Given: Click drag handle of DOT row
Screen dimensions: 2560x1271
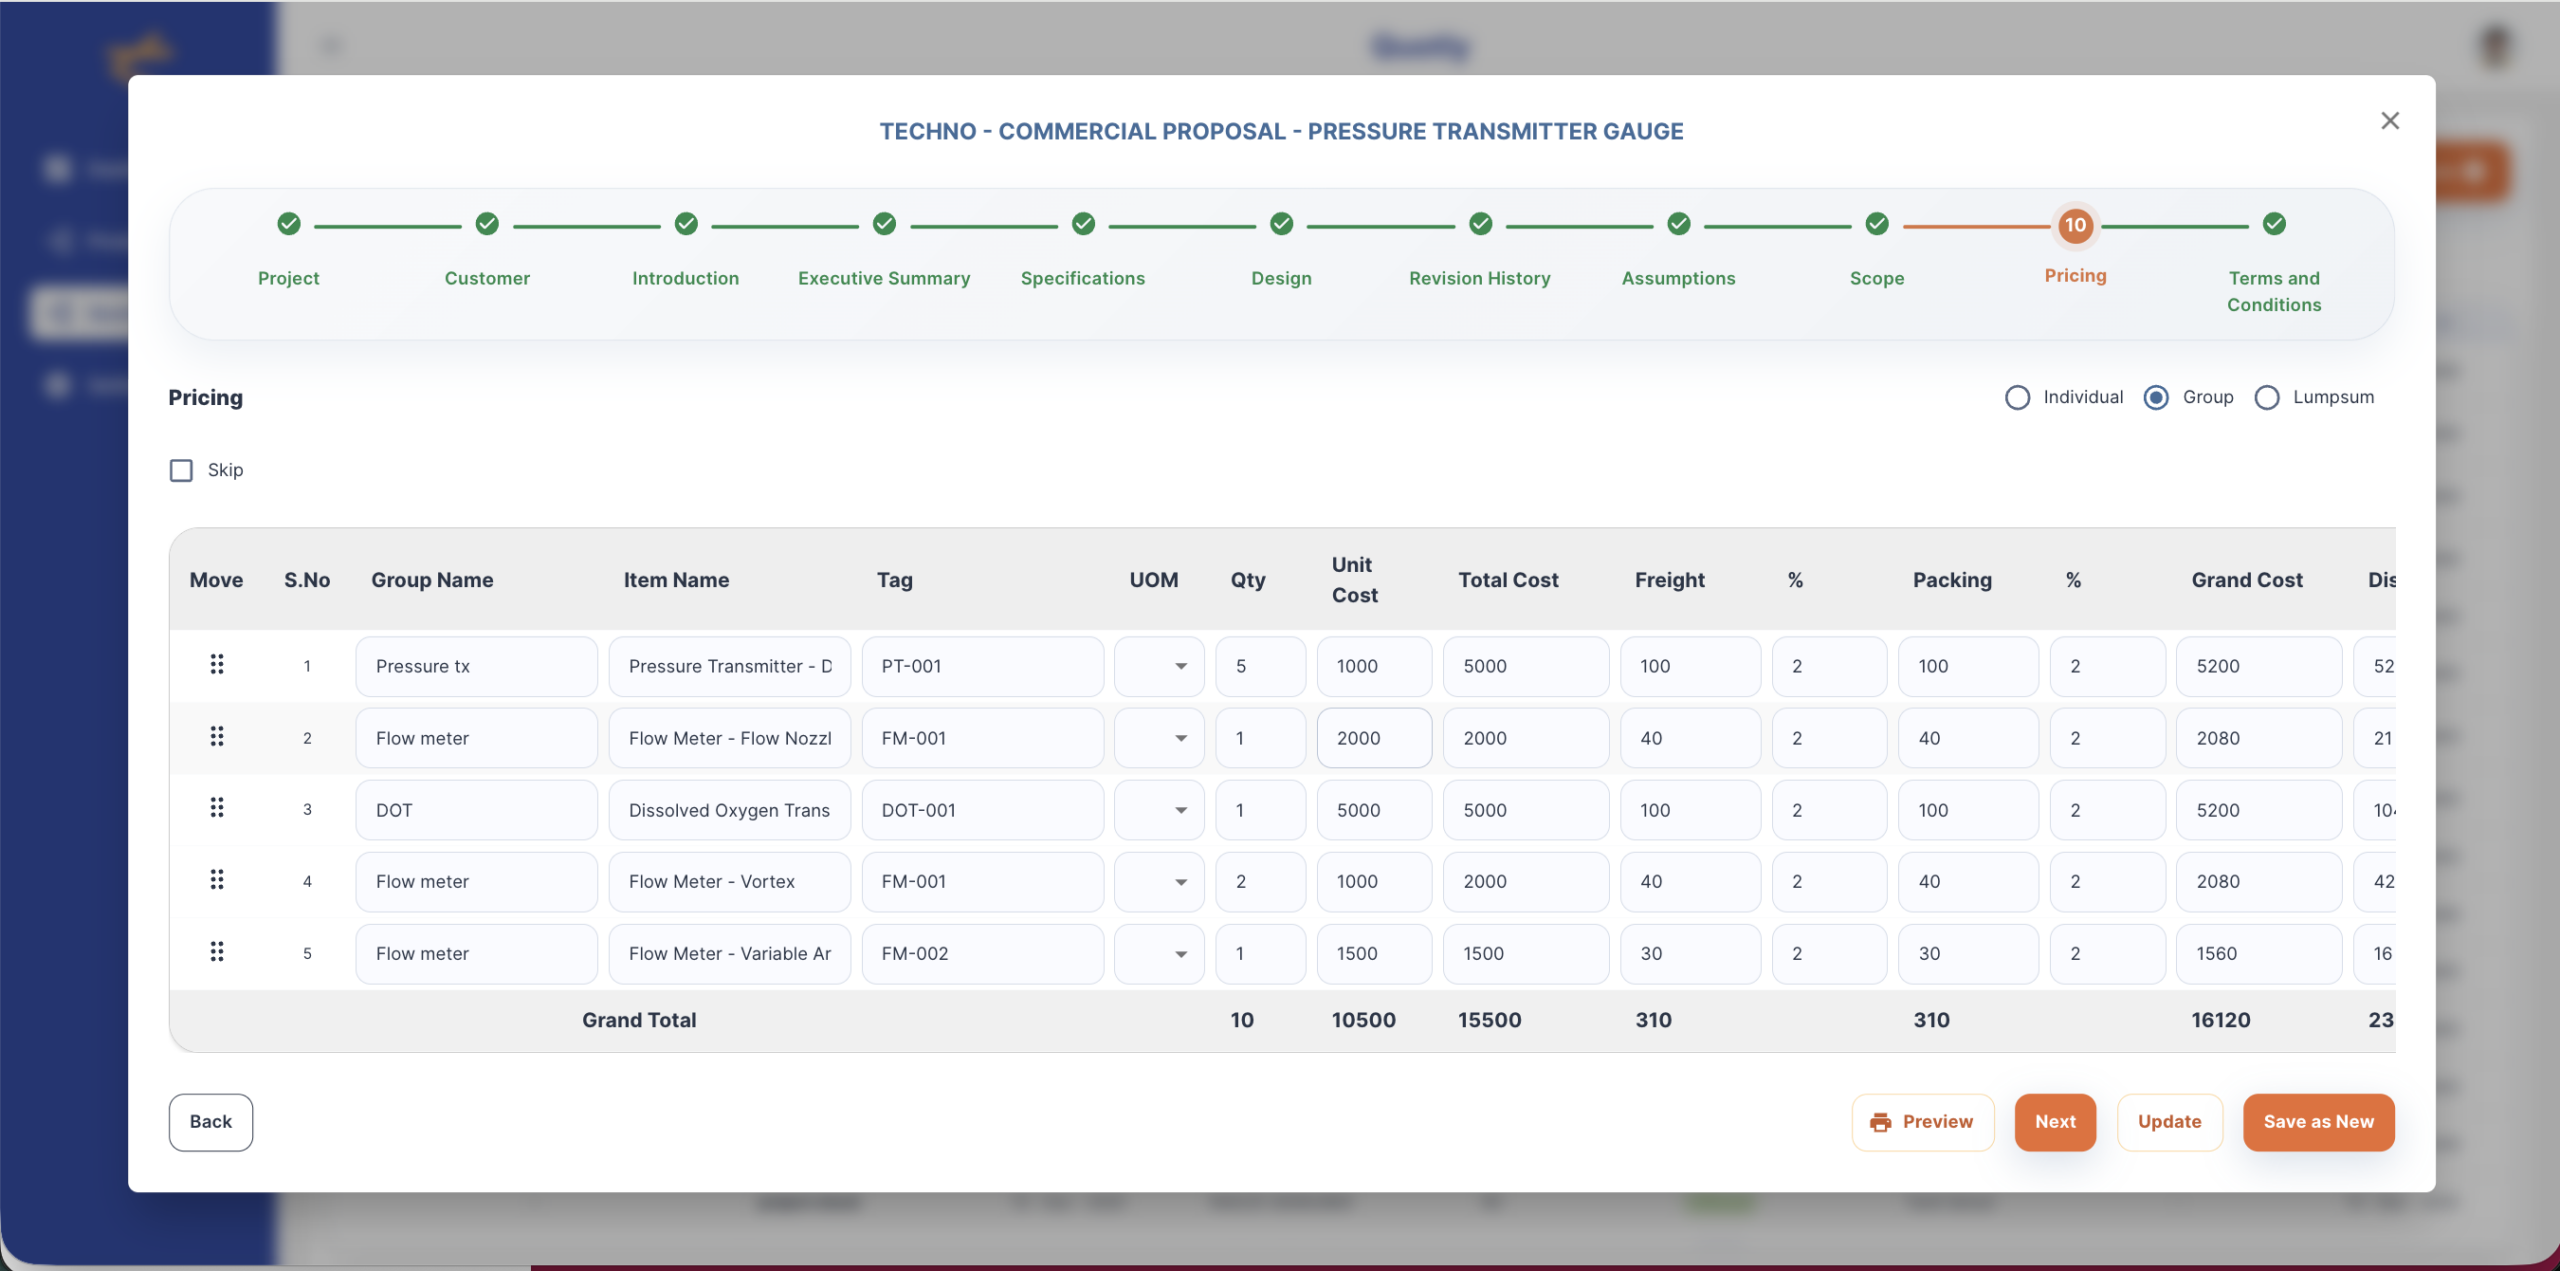Looking at the screenshot, I should click(216, 808).
